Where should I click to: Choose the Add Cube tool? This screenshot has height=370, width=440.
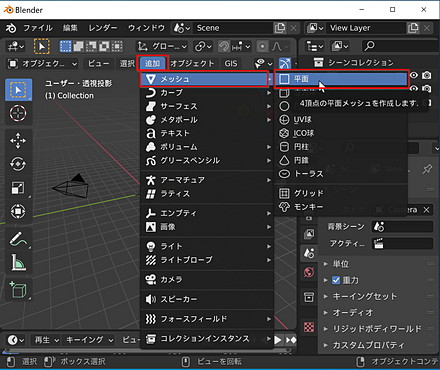[x=18, y=289]
